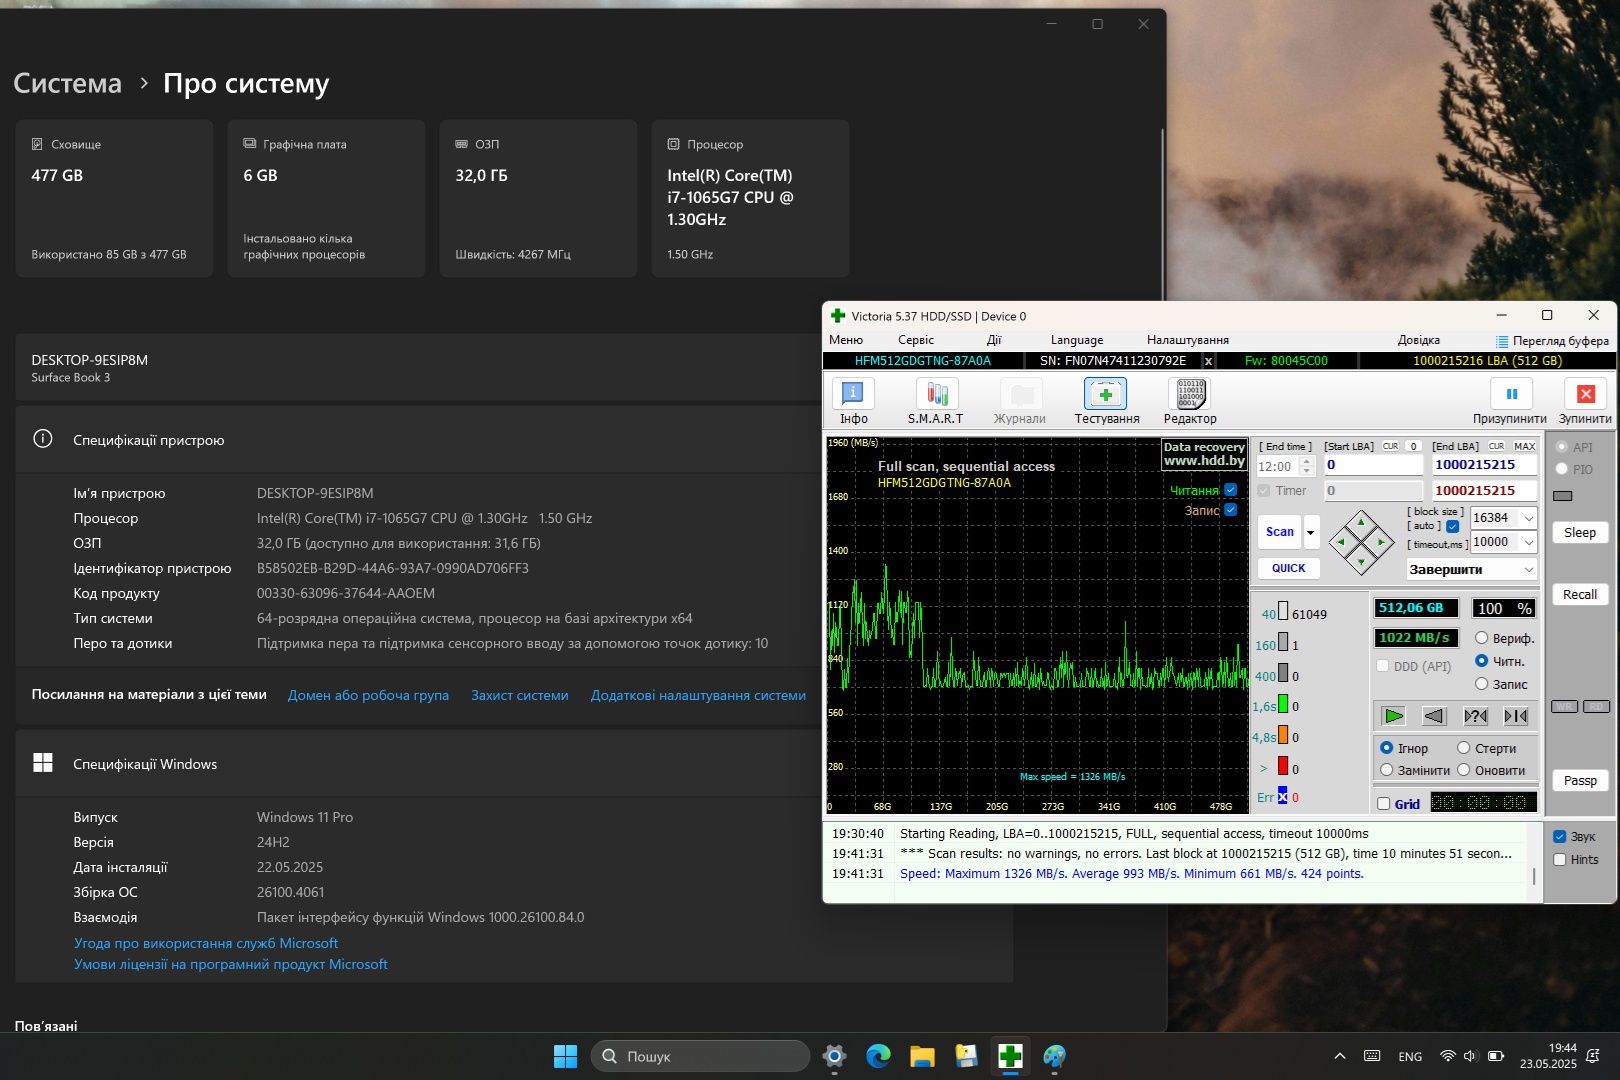Click the Windows Start button
This screenshot has width=1620, height=1080.
[565, 1056]
